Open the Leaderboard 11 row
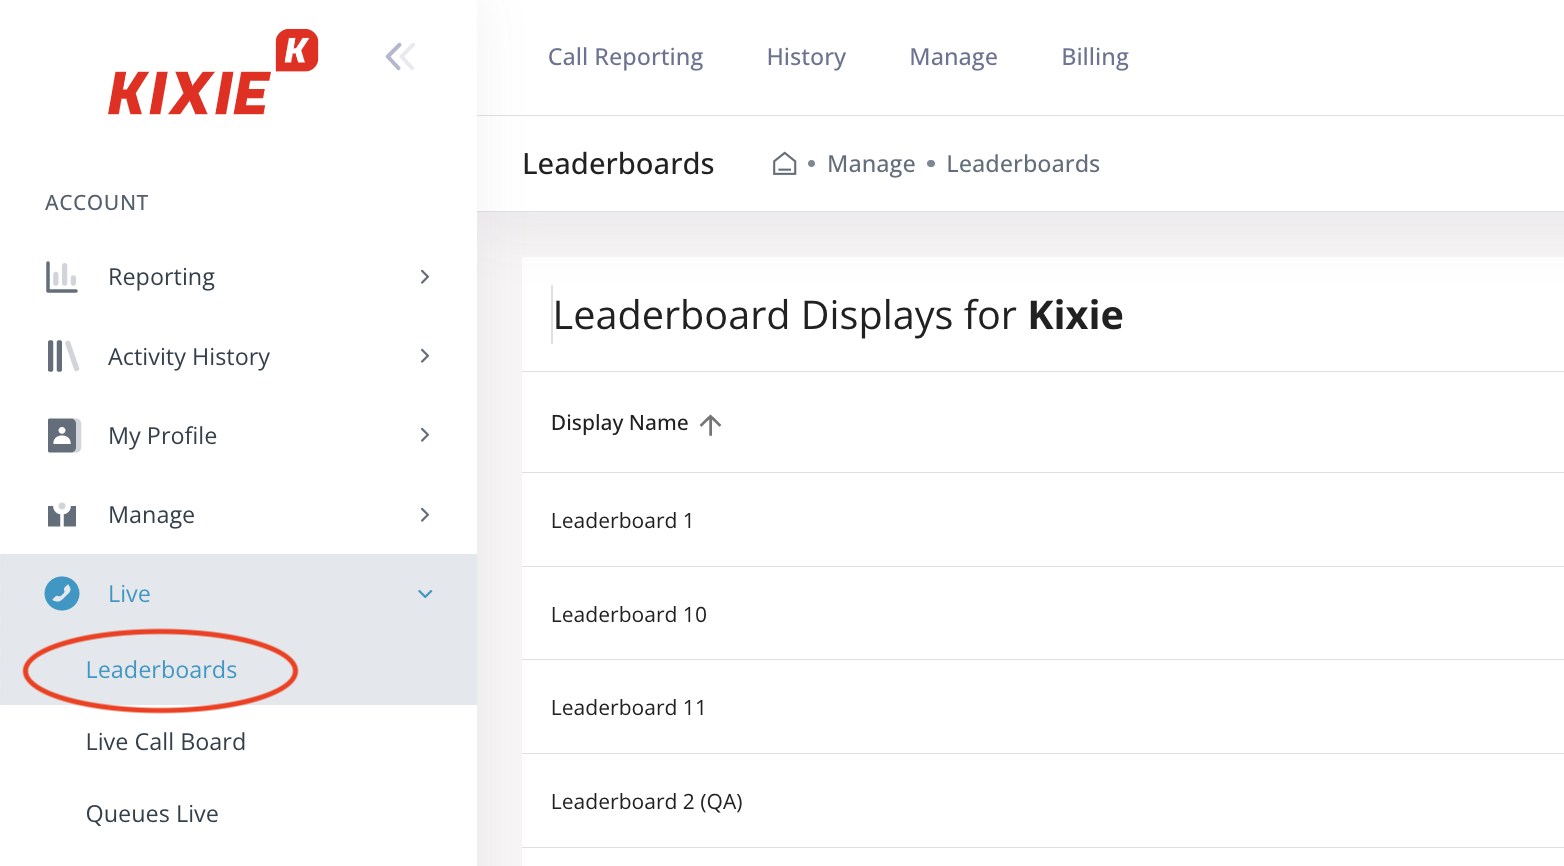The image size is (1564, 866). [1043, 707]
